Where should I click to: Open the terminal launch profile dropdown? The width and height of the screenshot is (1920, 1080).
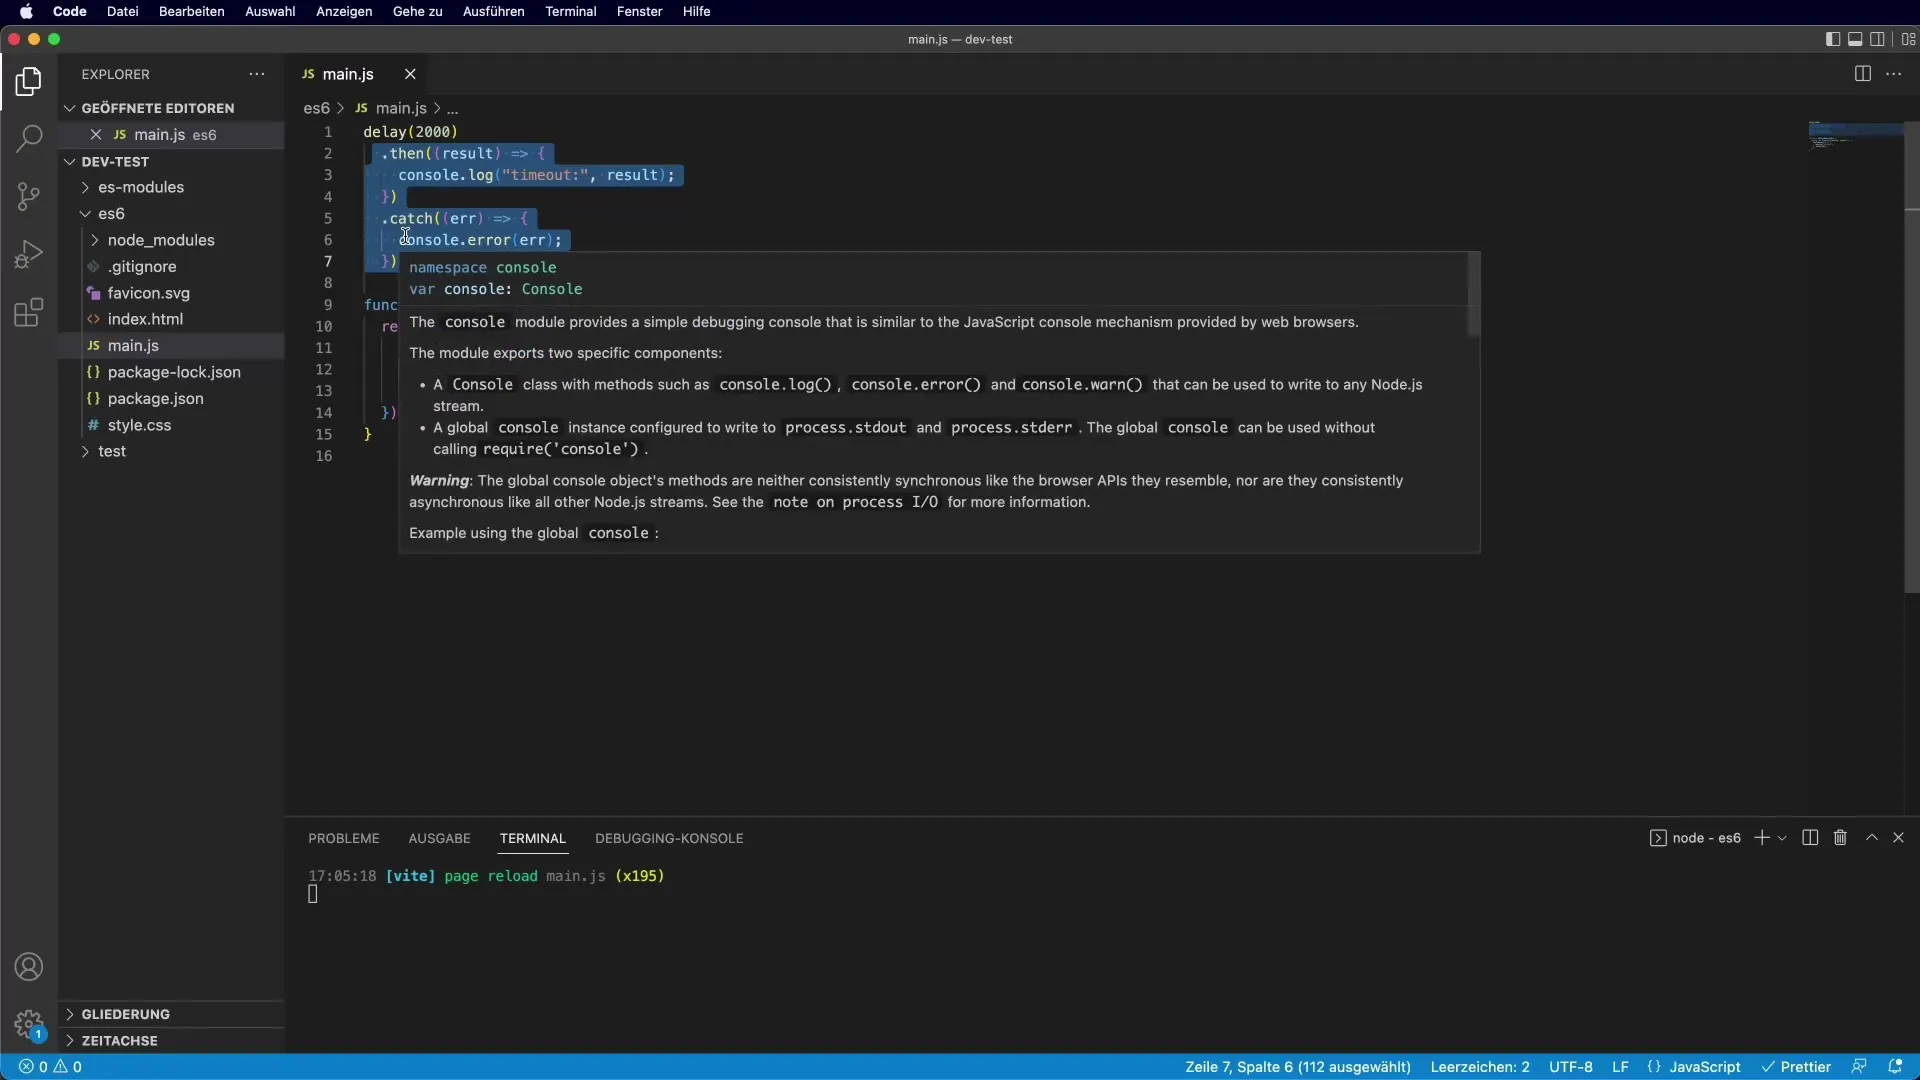pyautogui.click(x=1782, y=838)
